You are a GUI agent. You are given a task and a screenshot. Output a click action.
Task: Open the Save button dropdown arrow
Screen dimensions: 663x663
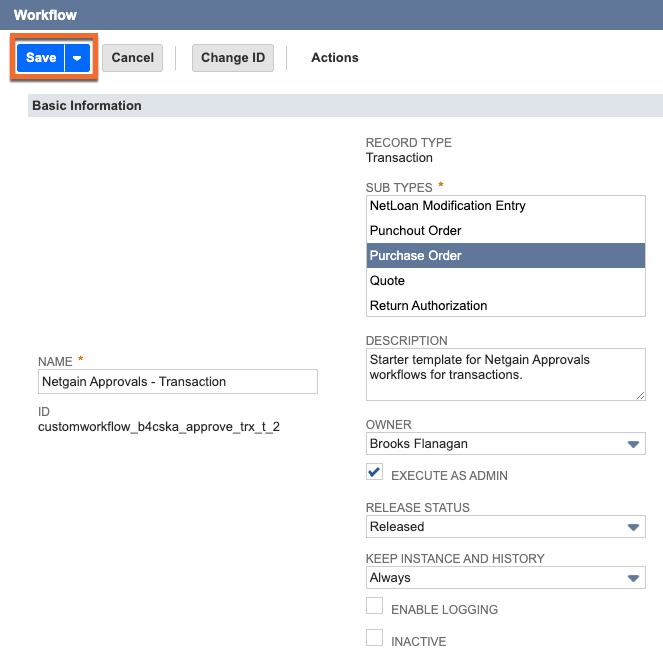coord(78,58)
